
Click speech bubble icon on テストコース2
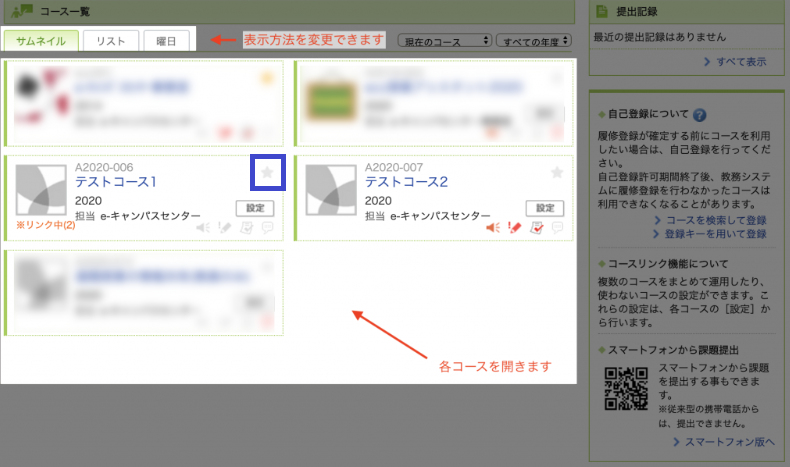coord(559,228)
